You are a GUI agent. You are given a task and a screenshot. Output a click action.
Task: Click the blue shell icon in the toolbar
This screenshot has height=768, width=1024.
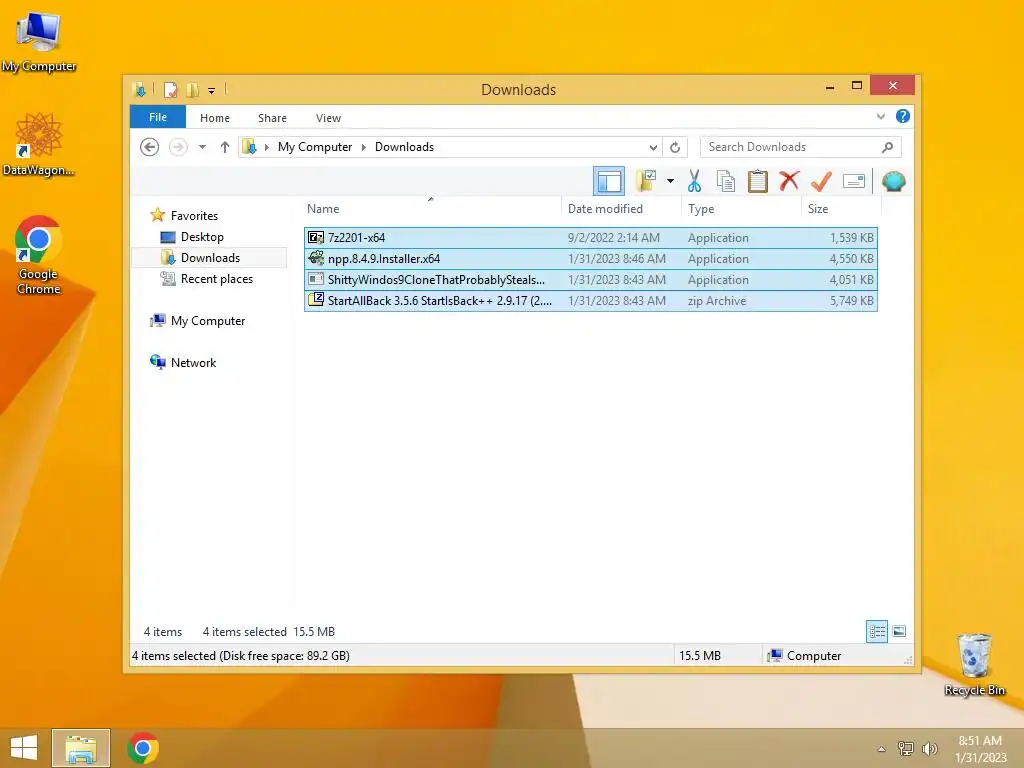click(893, 181)
